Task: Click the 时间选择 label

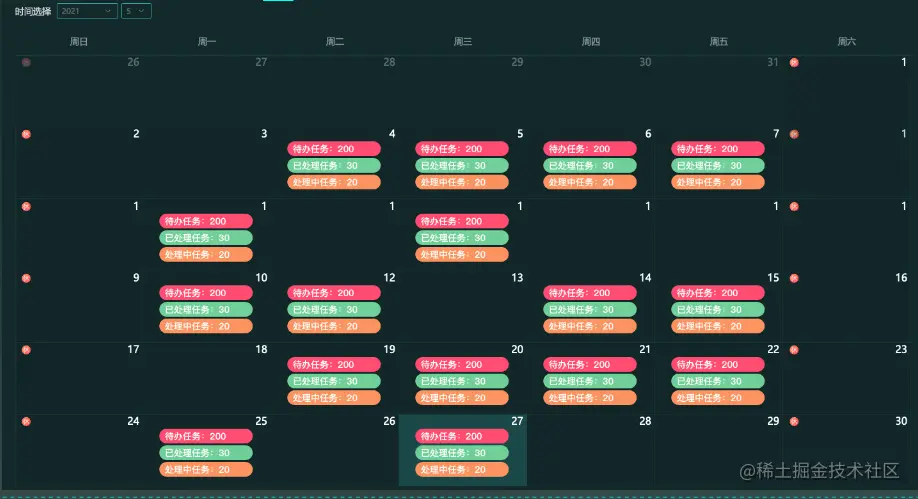Action: tap(33, 11)
